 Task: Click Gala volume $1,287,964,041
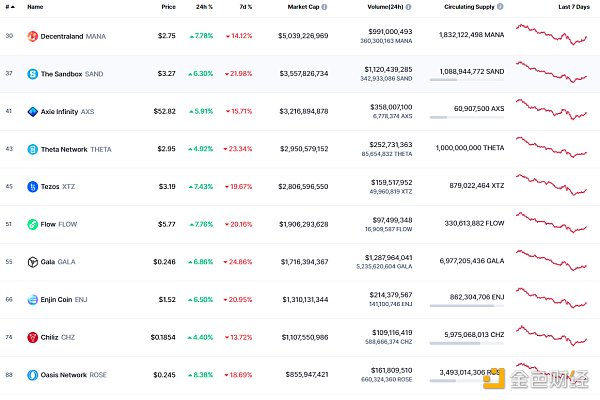(388, 258)
